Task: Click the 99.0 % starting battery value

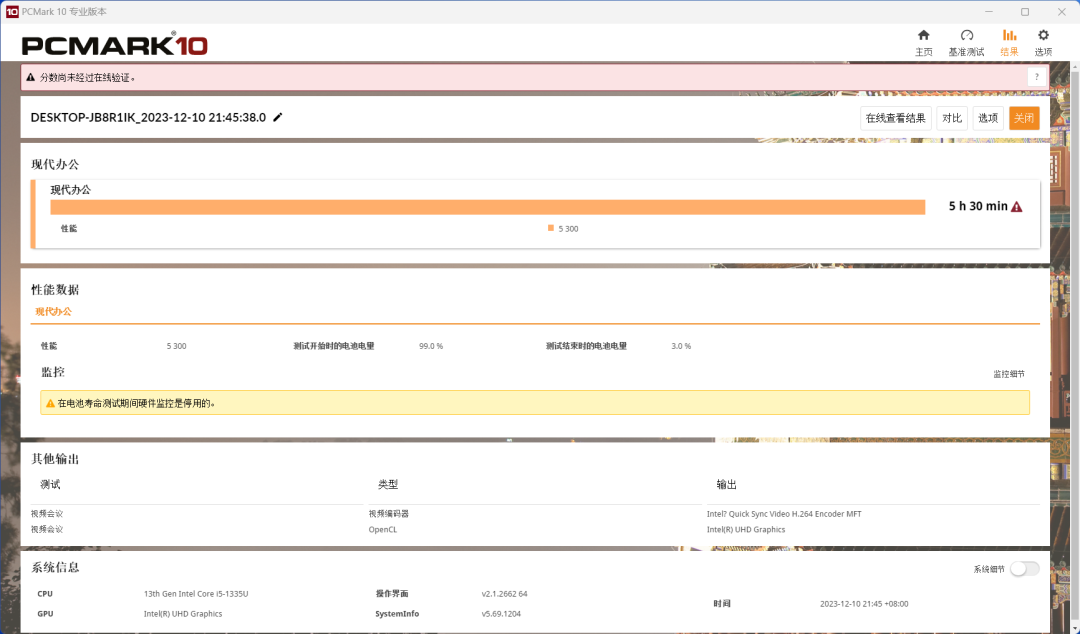Action: pyautogui.click(x=431, y=346)
